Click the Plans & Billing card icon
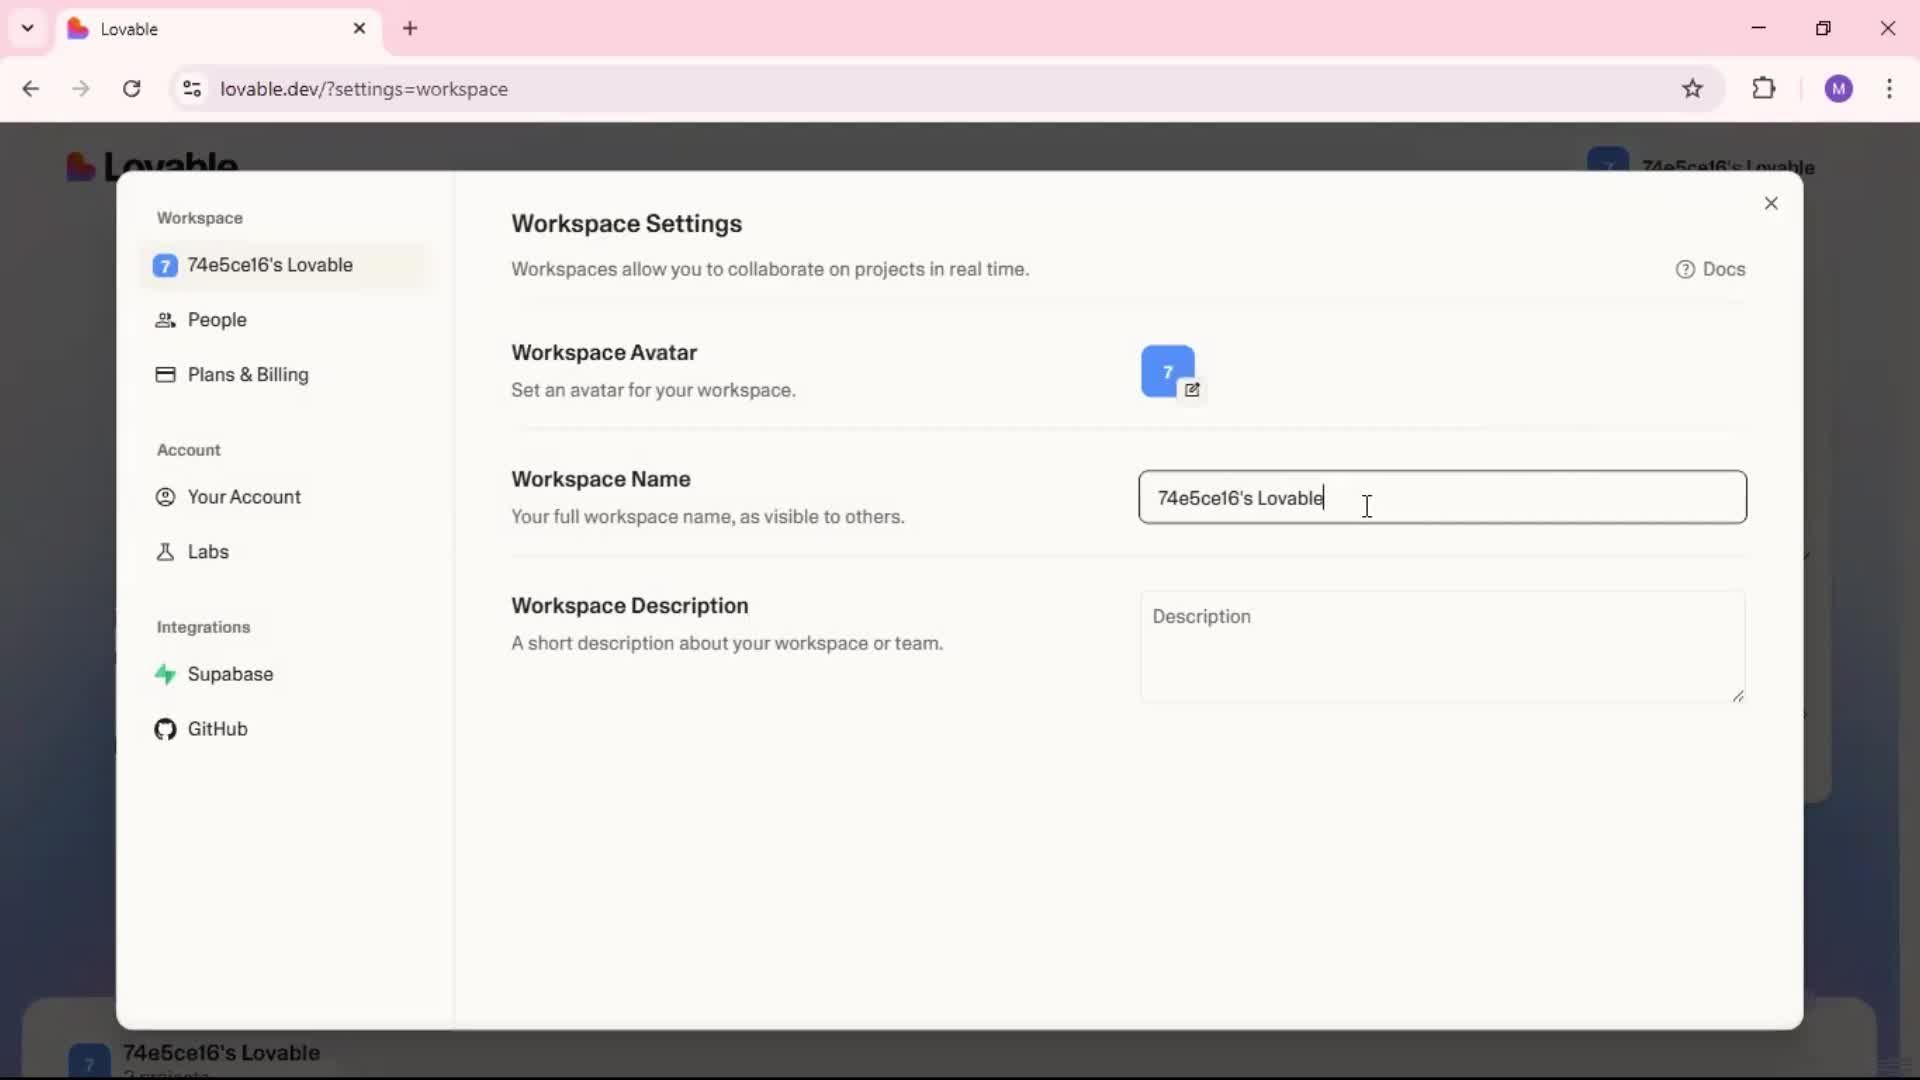Viewport: 1920px width, 1080px height. tap(165, 375)
